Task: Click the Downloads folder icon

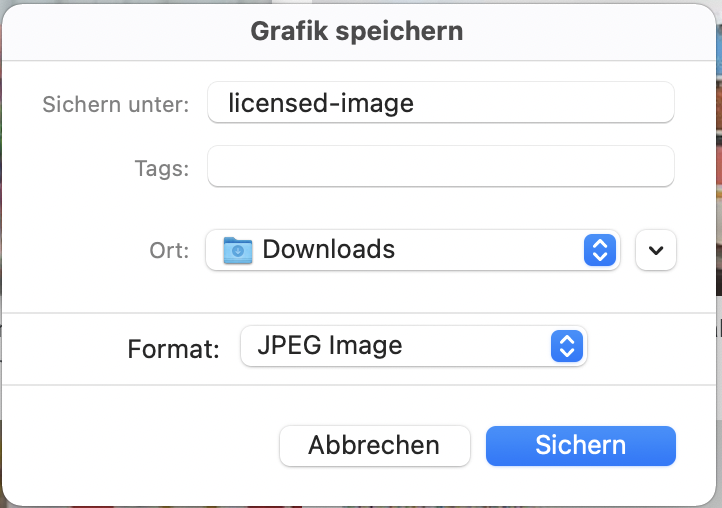Action: (x=238, y=250)
